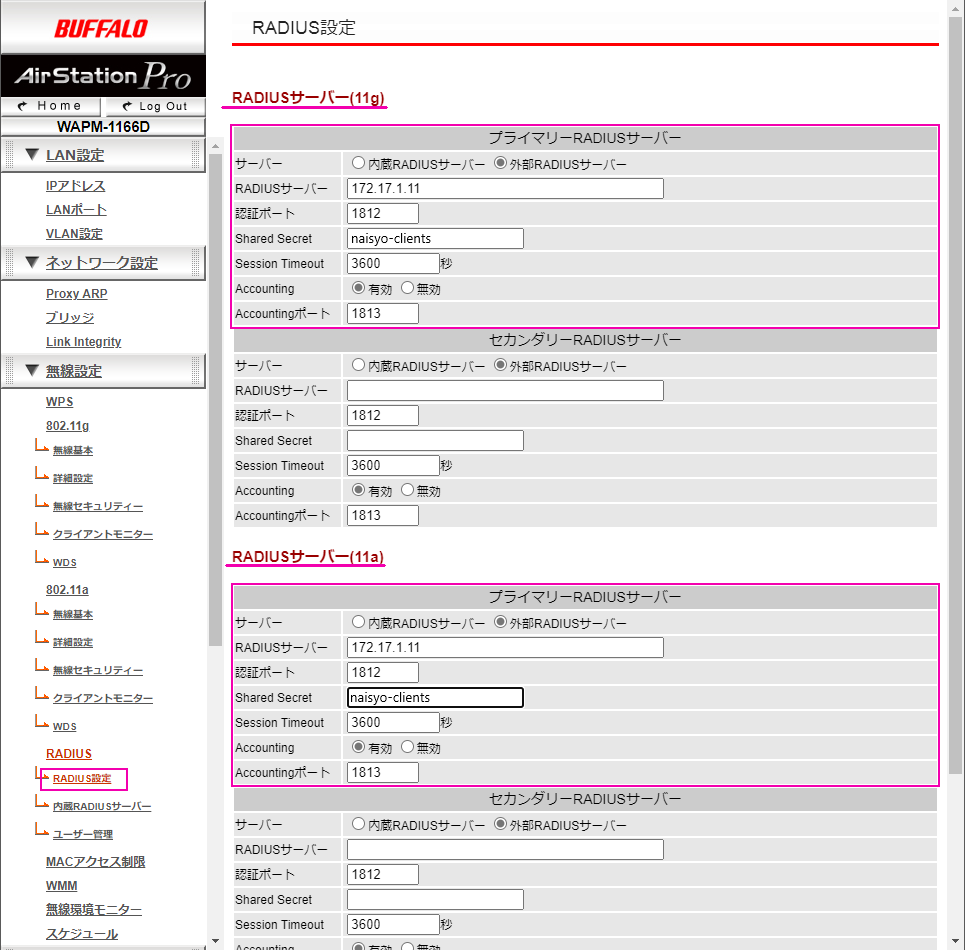Click 11a primary Shared Secret field
The image size is (965, 950).
click(435, 698)
